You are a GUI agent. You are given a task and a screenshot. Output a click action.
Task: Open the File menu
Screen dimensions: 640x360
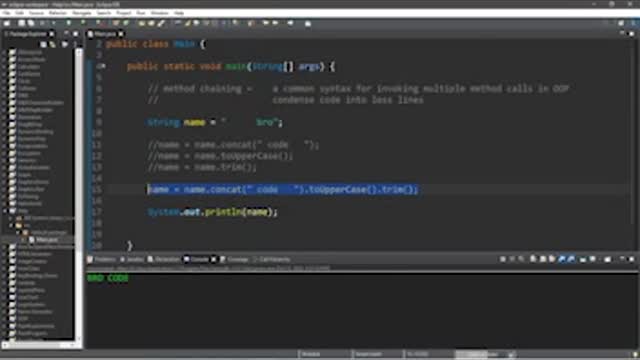[6, 13]
